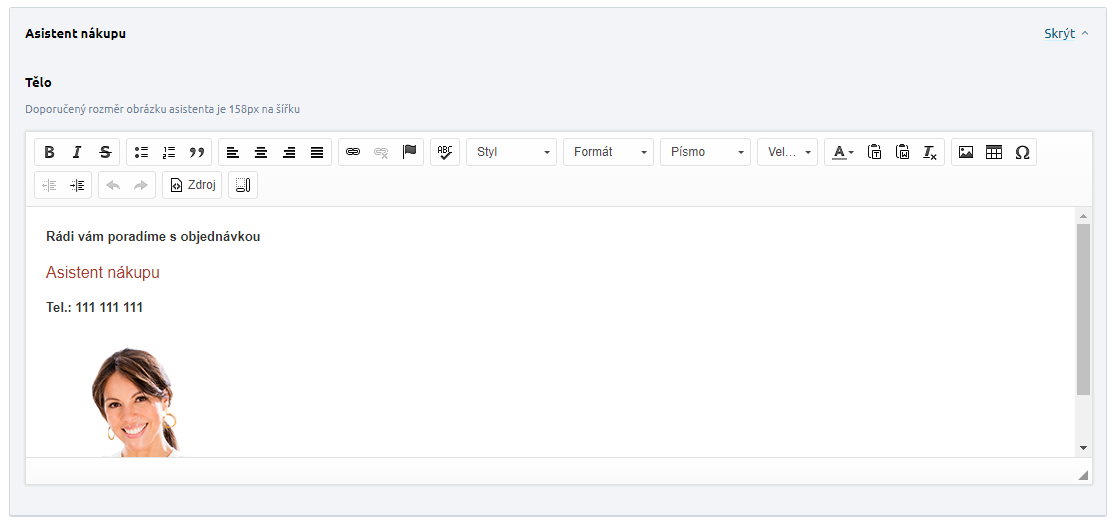Insert an image into the editor
This screenshot has width=1117, height=523.
click(x=966, y=152)
